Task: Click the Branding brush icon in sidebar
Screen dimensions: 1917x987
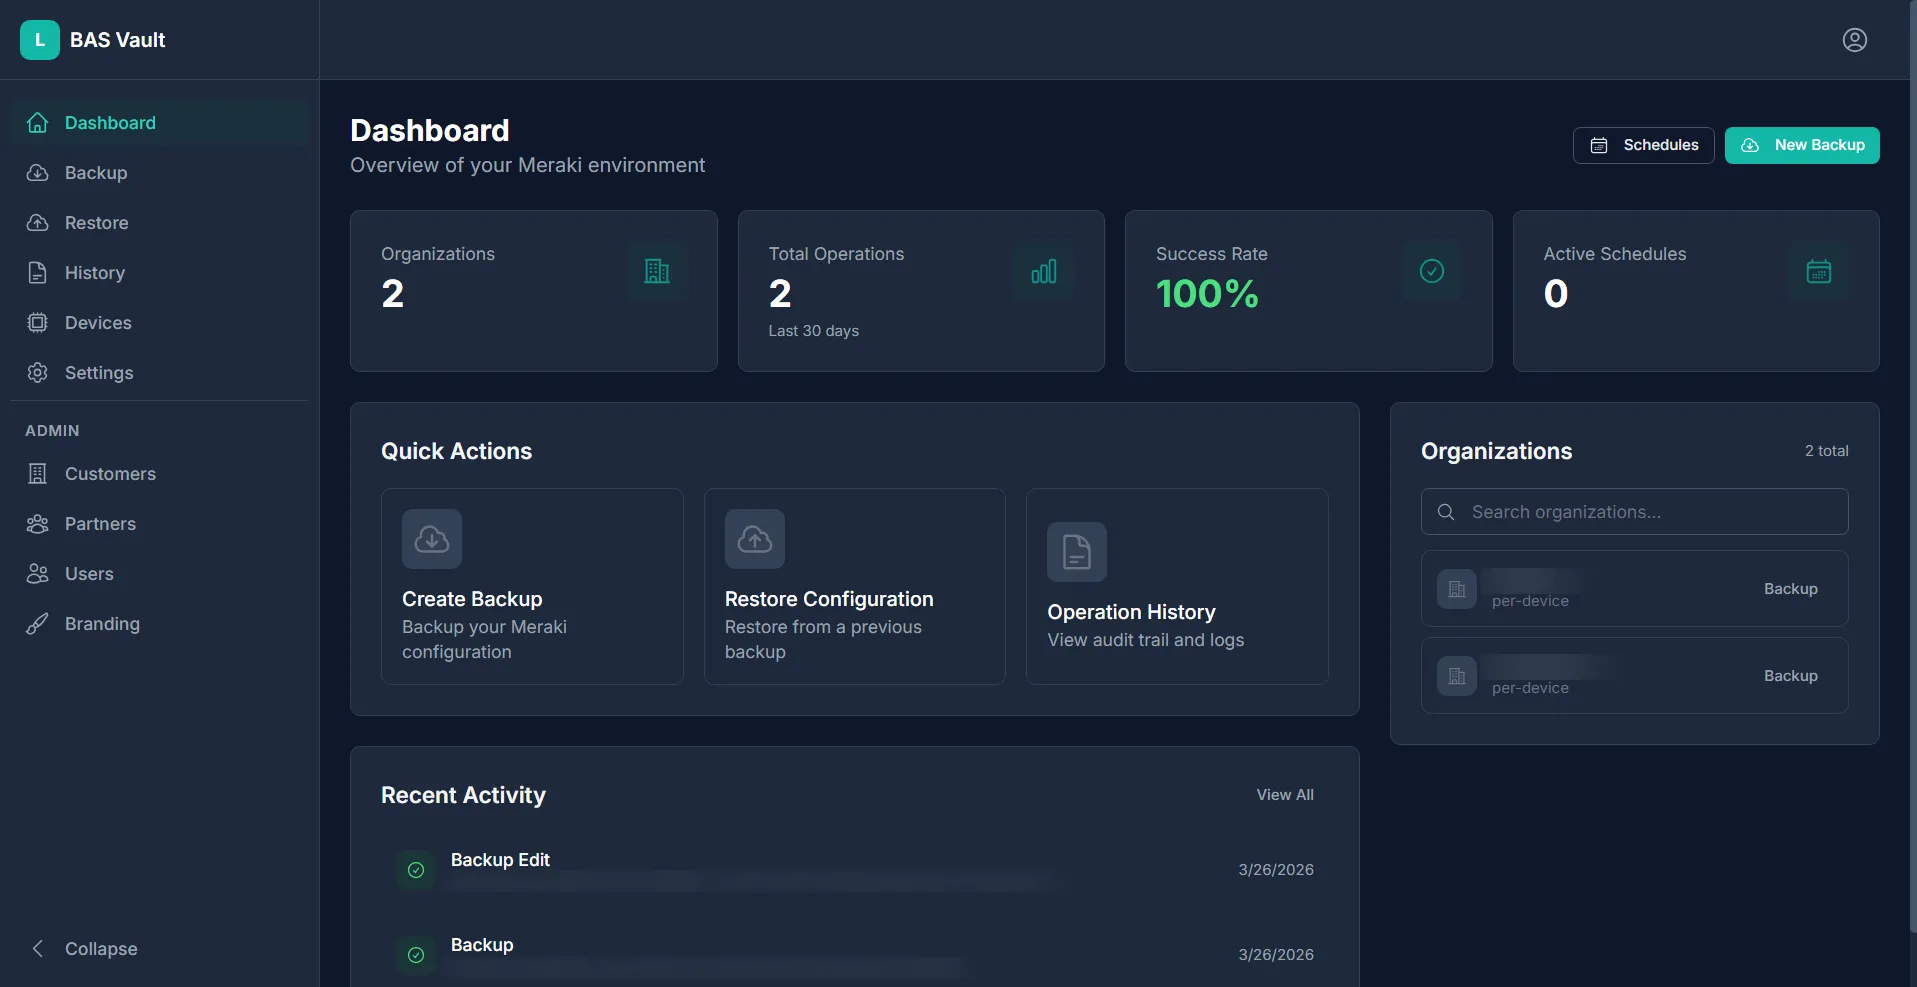Action: 38,624
